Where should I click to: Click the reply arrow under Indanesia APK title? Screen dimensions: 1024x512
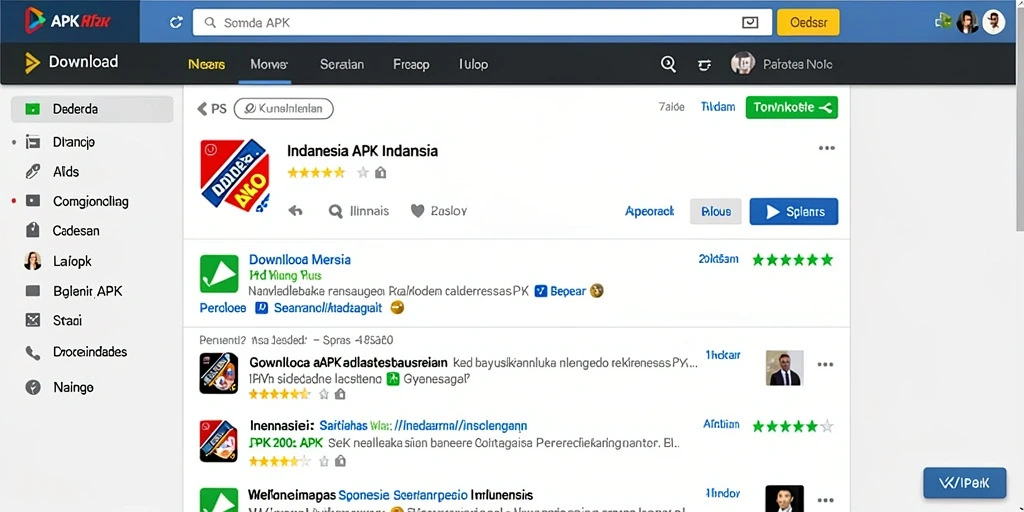click(295, 211)
